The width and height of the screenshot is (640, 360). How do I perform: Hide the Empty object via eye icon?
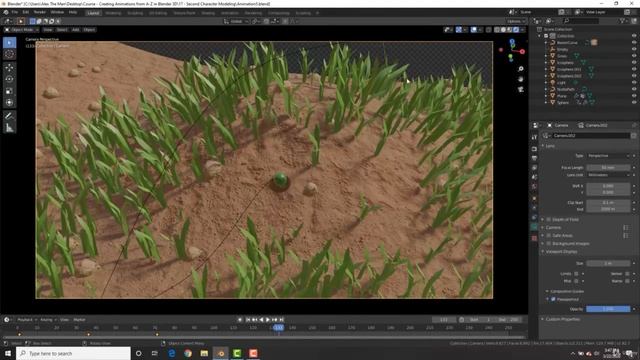coord(634,49)
